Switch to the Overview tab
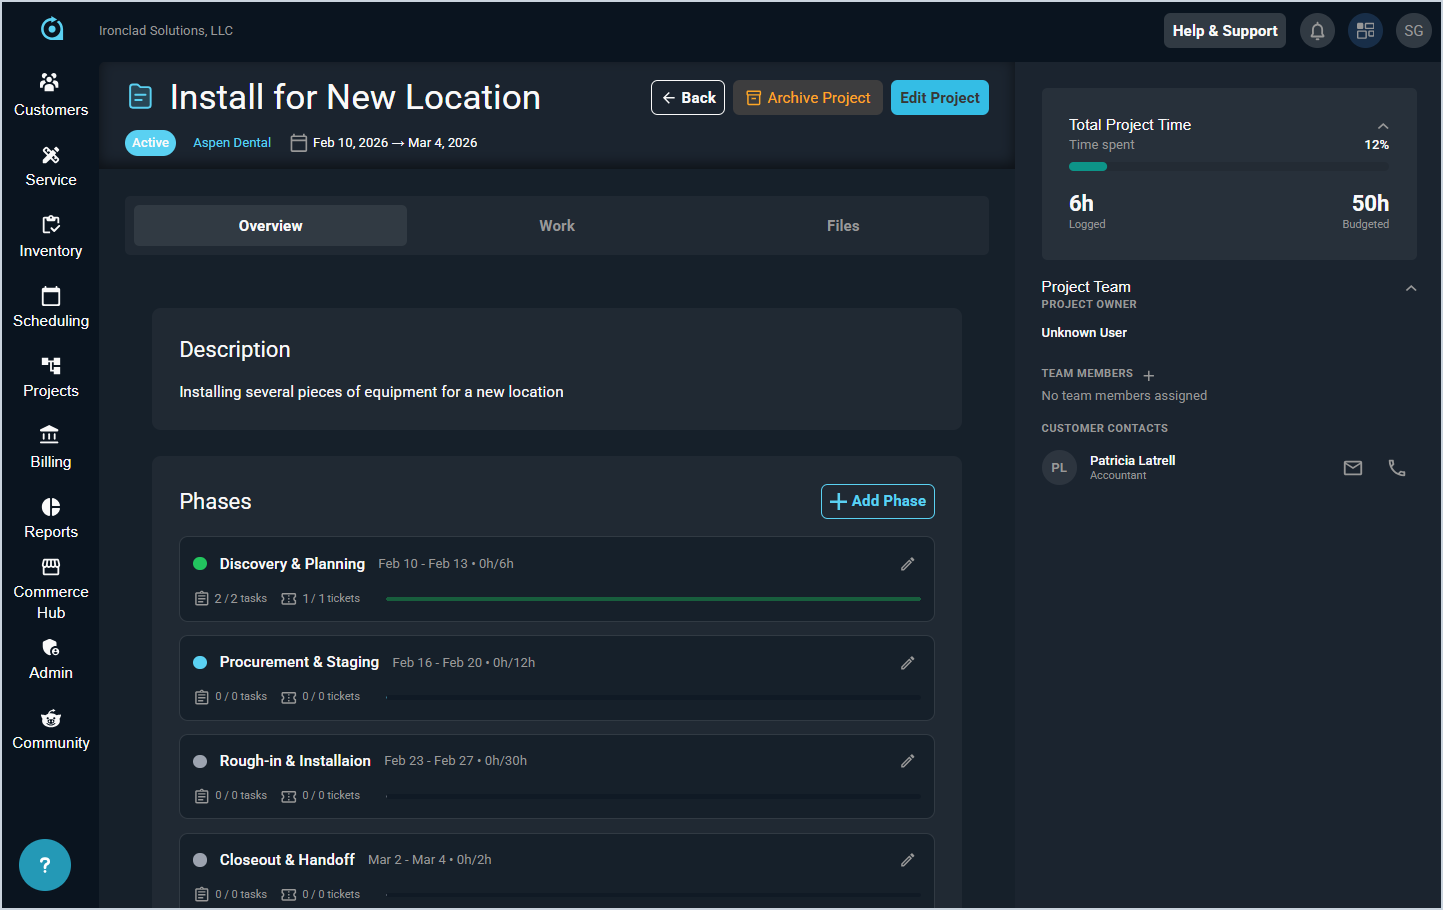The image size is (1443, 910). click(270, 226)
